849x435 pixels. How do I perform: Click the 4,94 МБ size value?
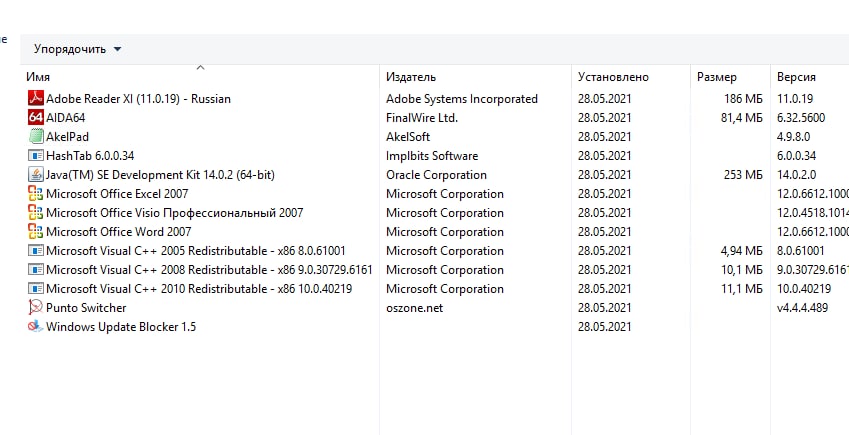pos(741,250)
